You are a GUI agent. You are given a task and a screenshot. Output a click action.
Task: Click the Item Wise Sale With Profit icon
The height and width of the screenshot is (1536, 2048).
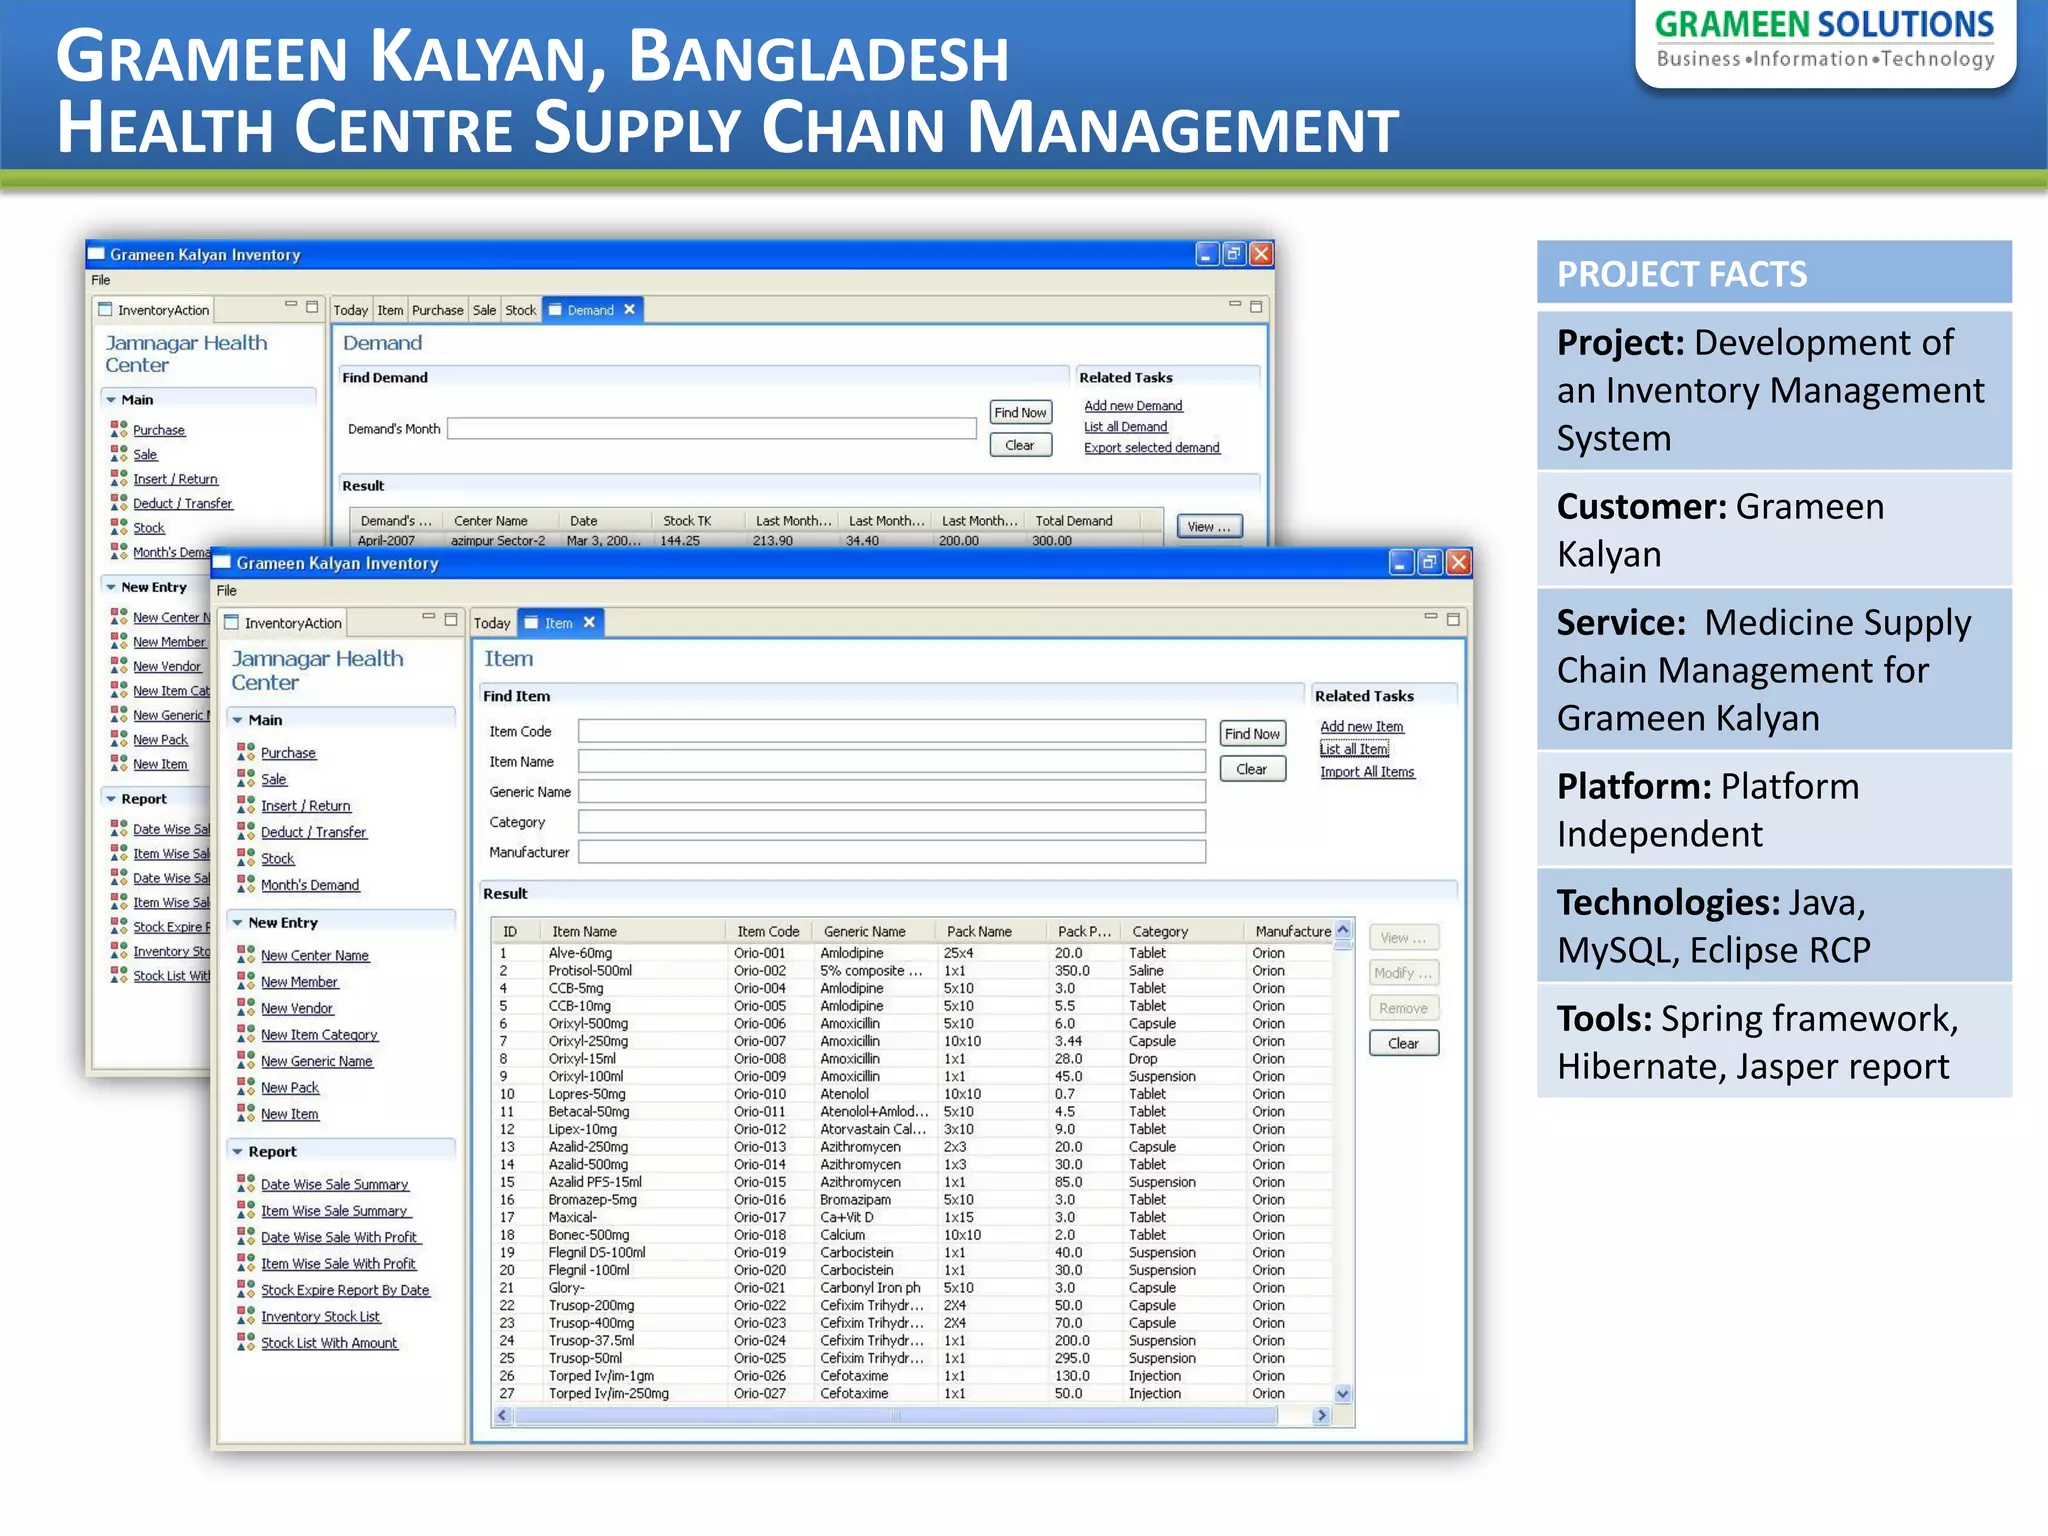(245, 1263)
